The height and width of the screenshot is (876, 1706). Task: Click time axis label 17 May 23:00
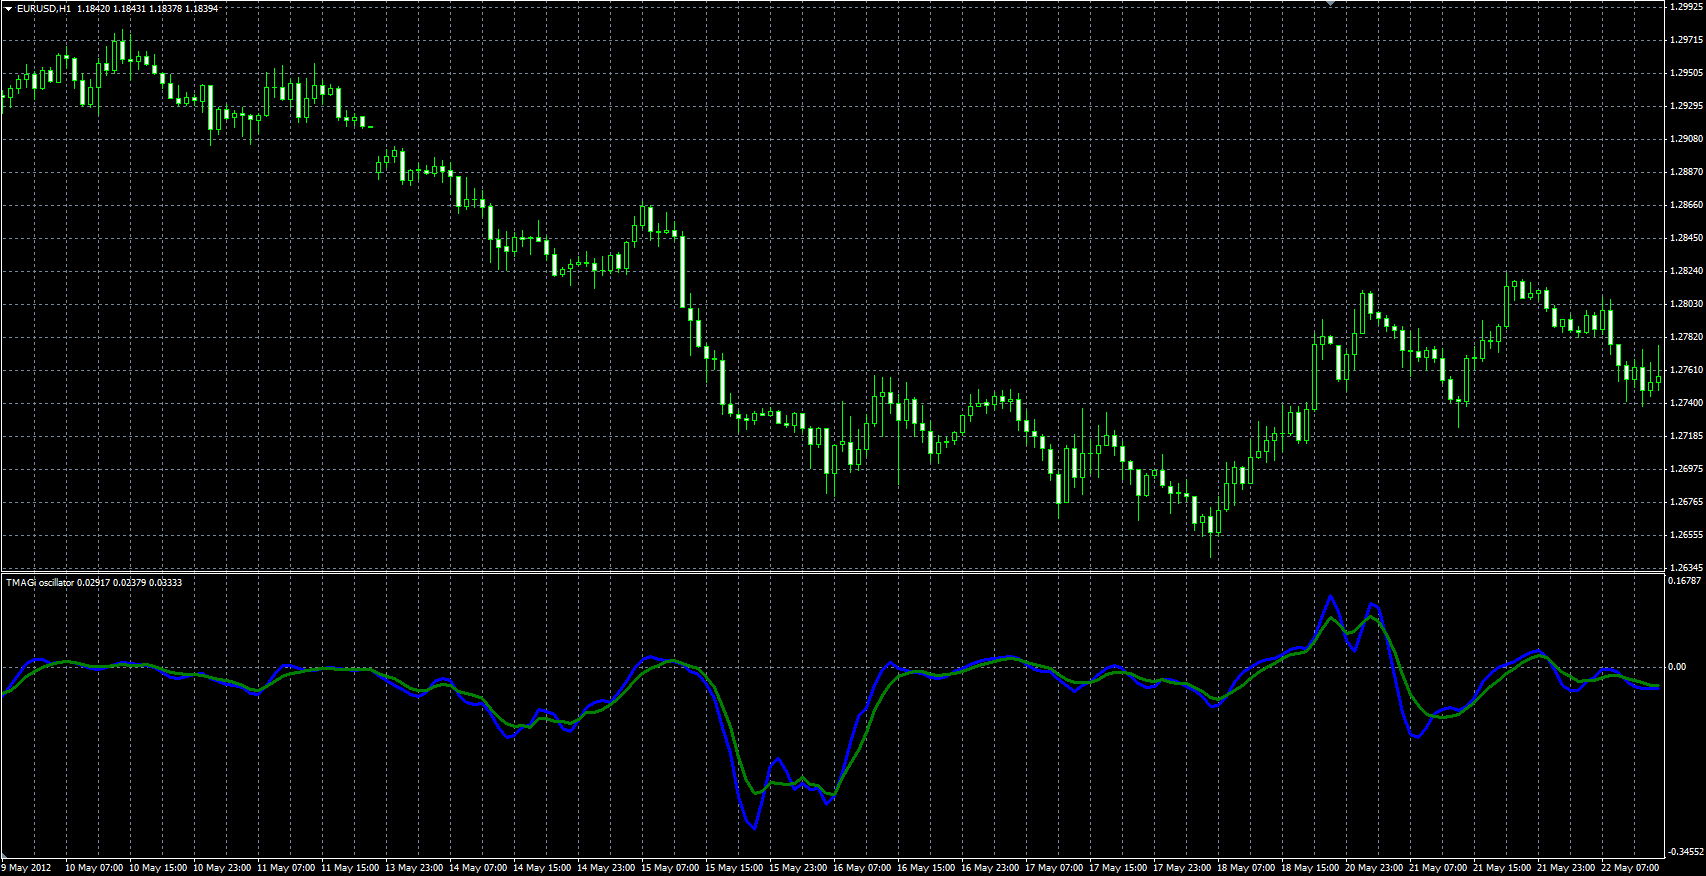click(1182, 868)
